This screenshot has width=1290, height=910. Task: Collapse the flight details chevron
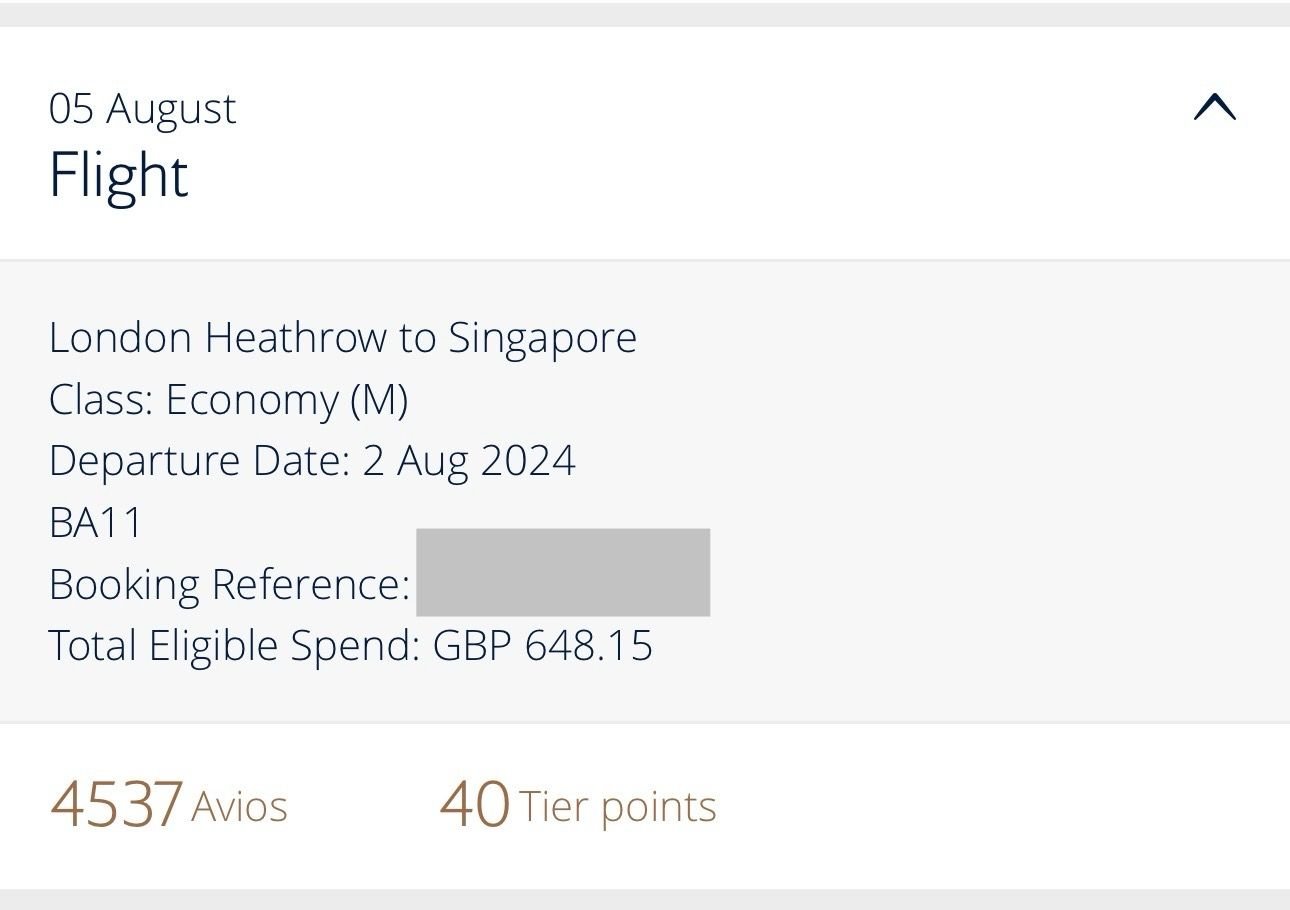click(x=1215, y=107)
